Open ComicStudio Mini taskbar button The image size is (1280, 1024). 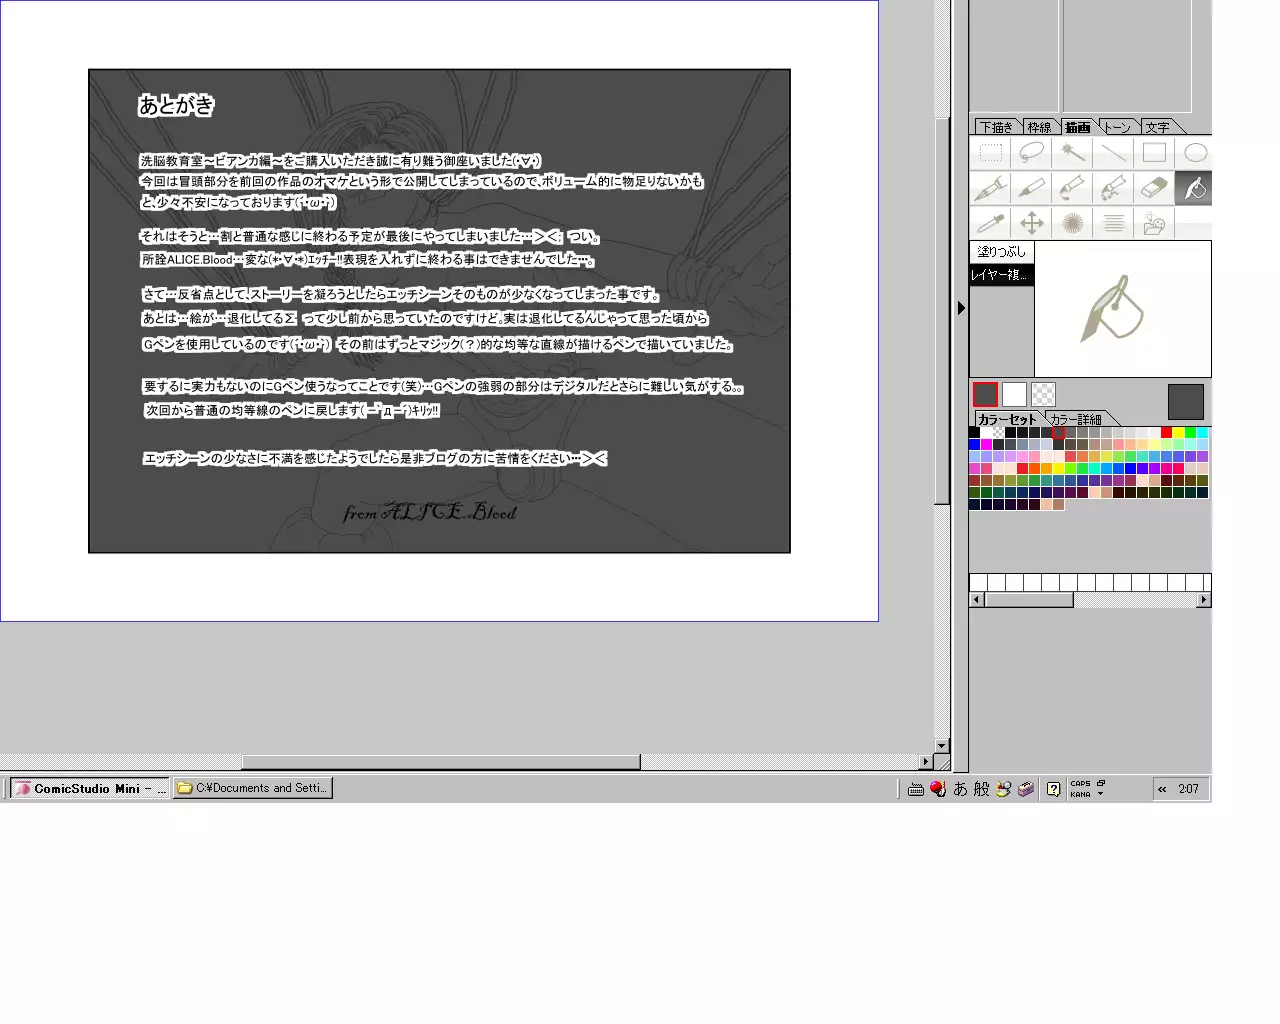(x=89, y=788)
